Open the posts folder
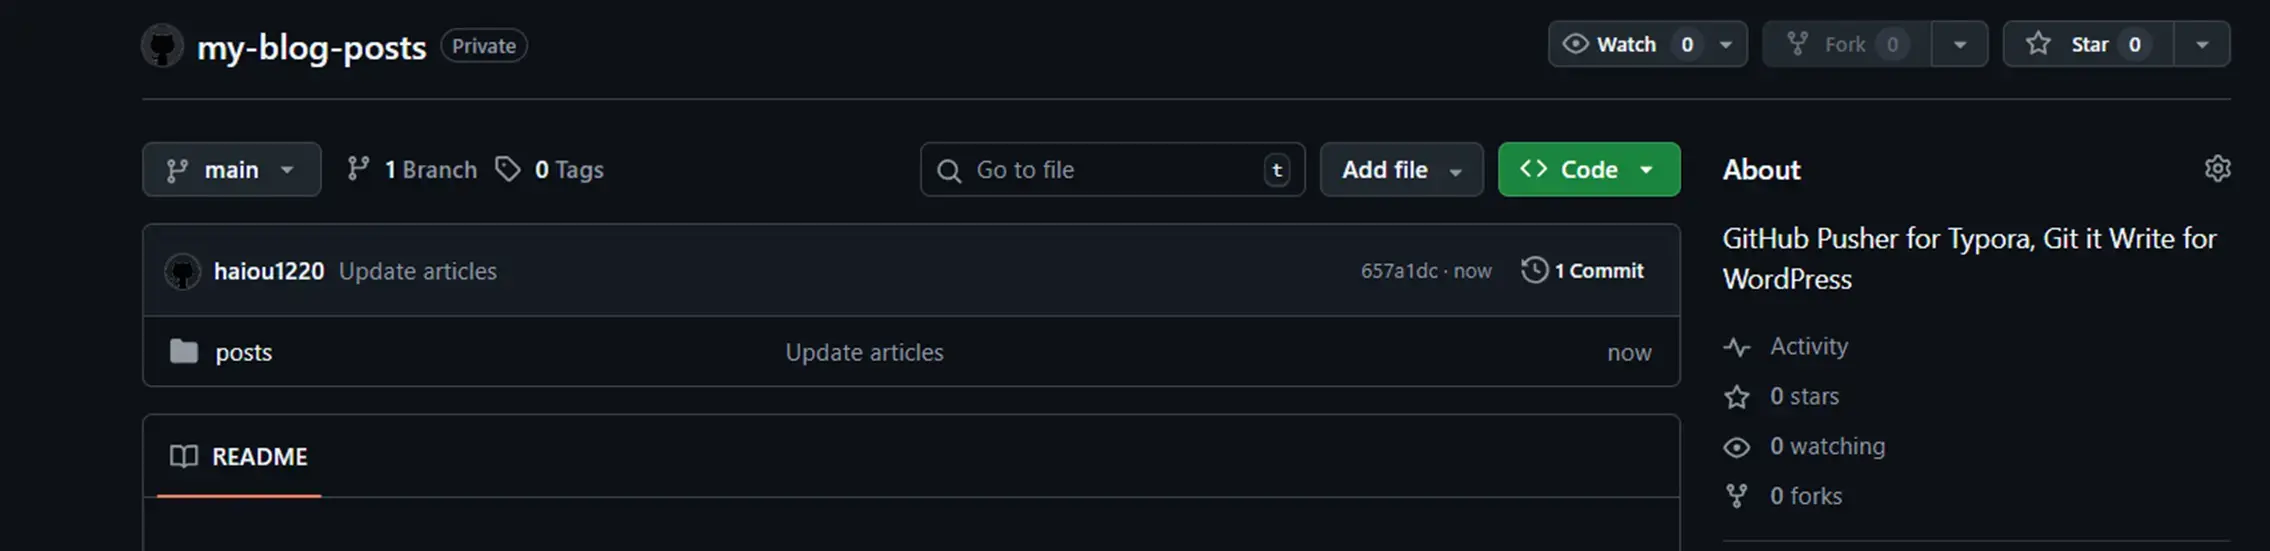Screen dimensions: 2270x551 (244, 353)
